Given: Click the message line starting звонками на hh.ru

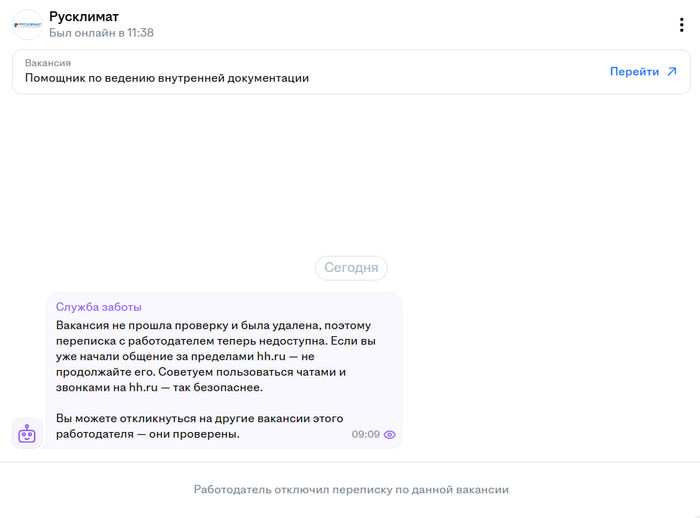Looking at the screenshot, I should point(158,387).
